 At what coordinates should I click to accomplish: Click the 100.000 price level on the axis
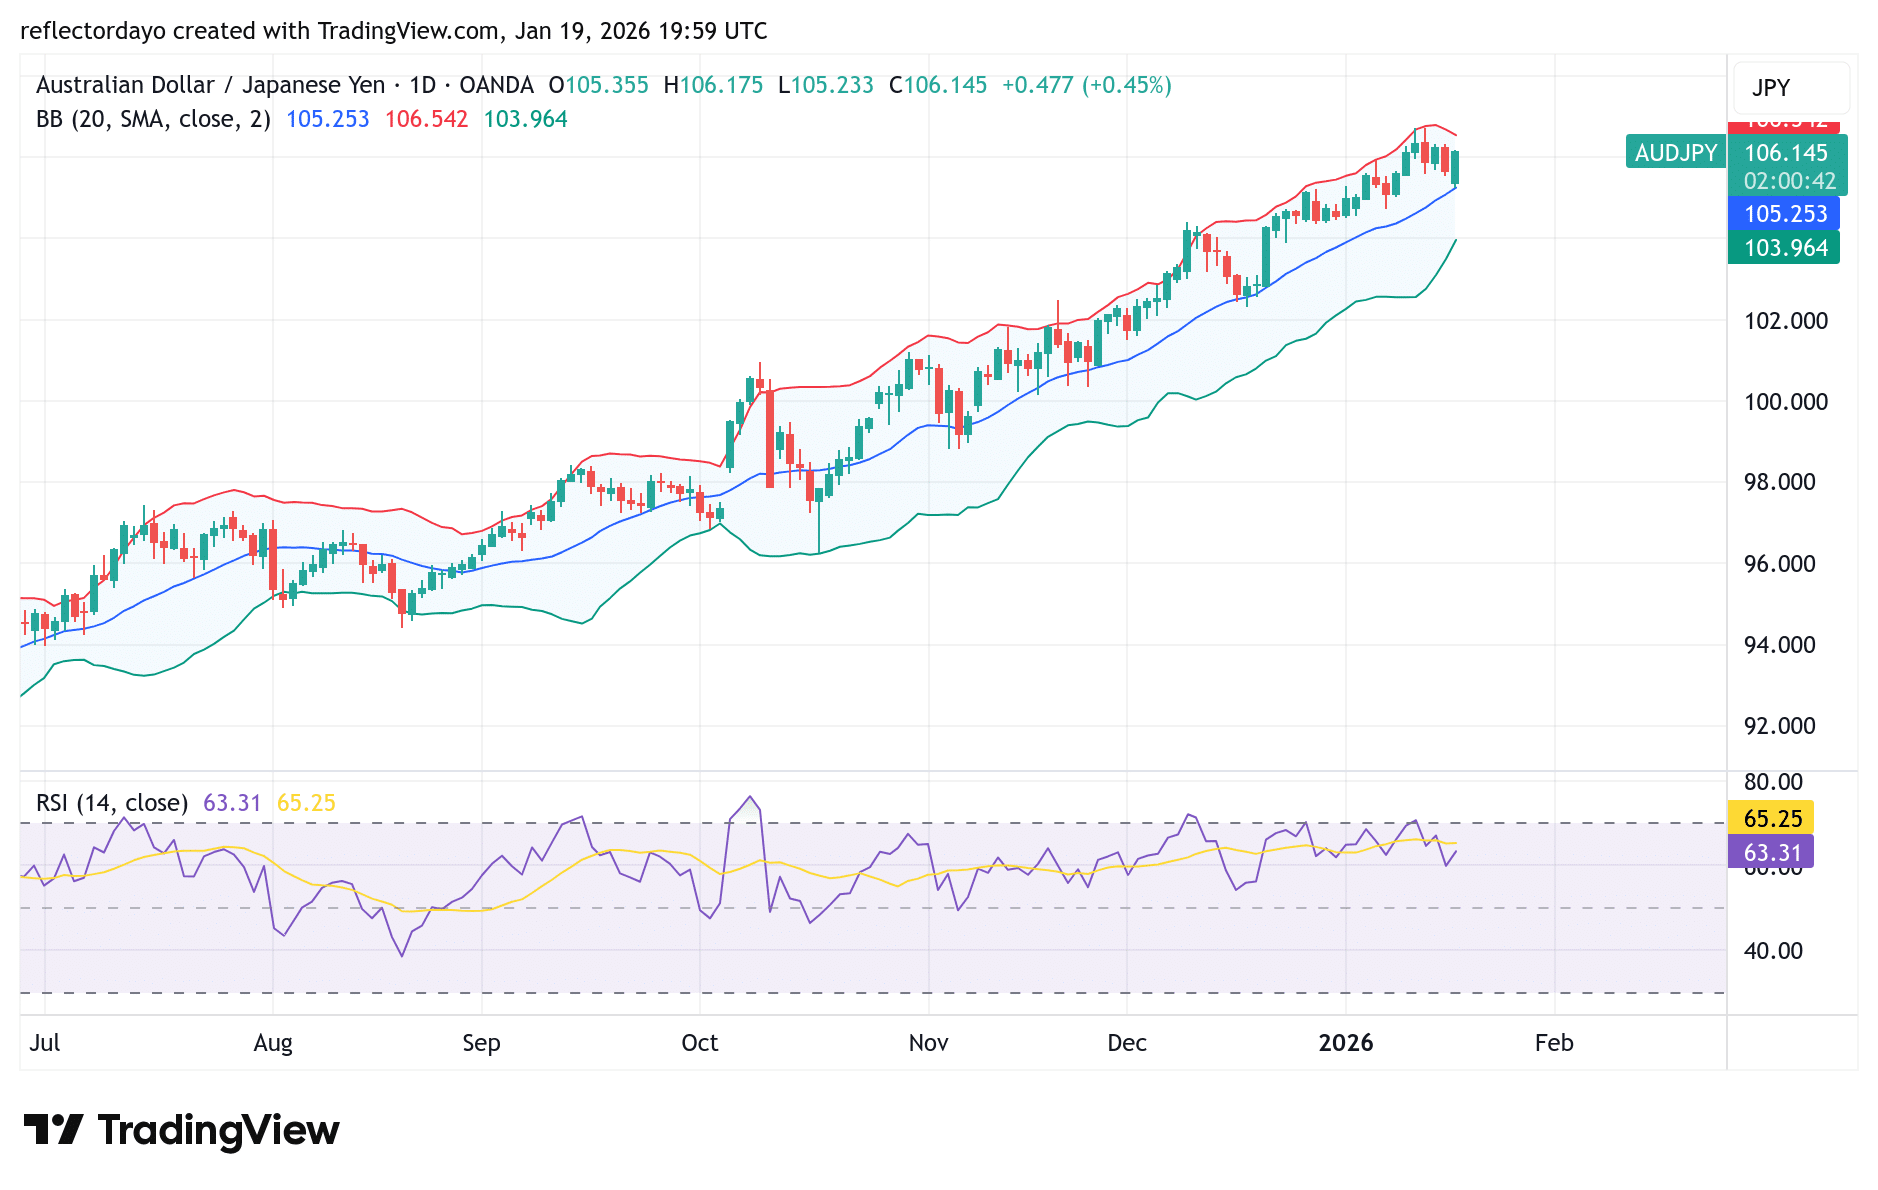1788,402
